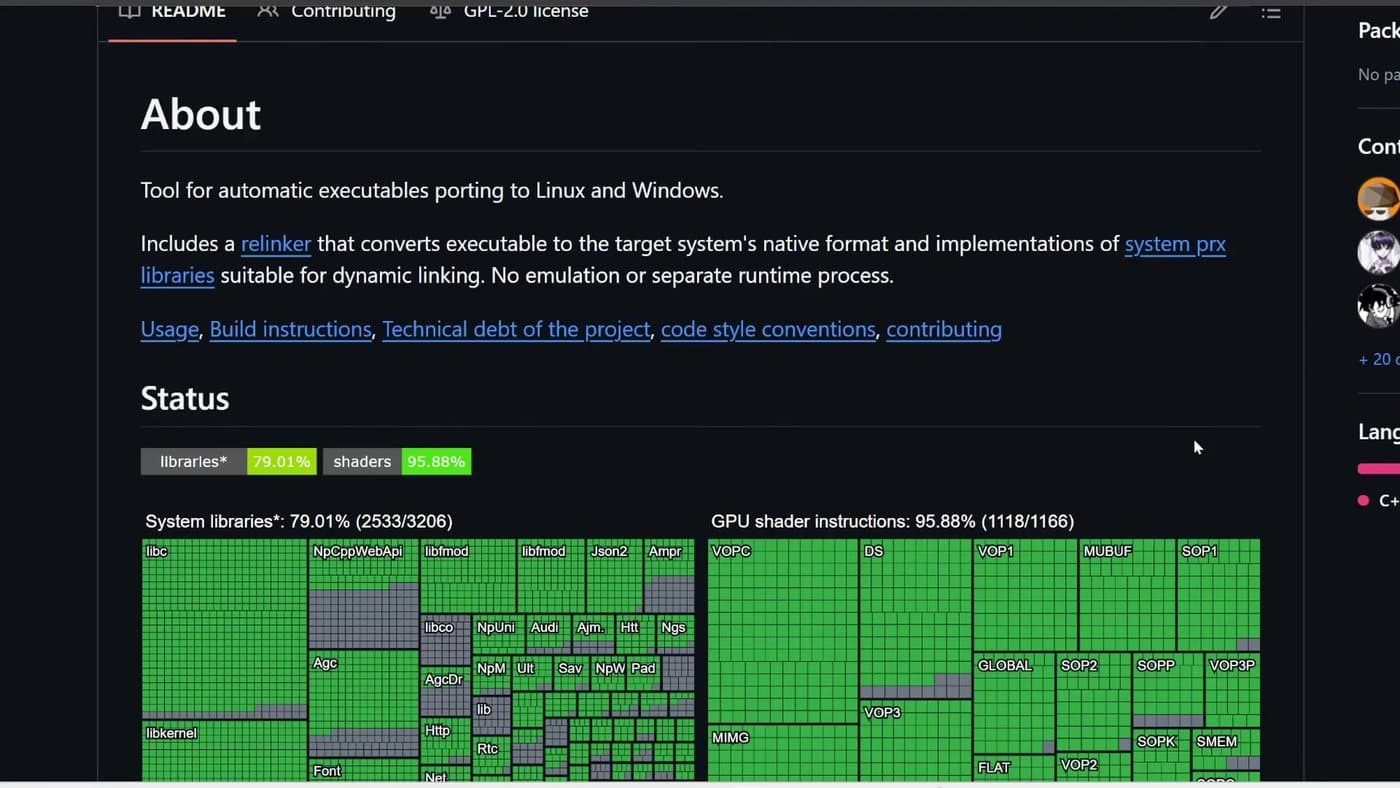
Task: Click the pencil edit README icon
Action: click(1218, 11)
